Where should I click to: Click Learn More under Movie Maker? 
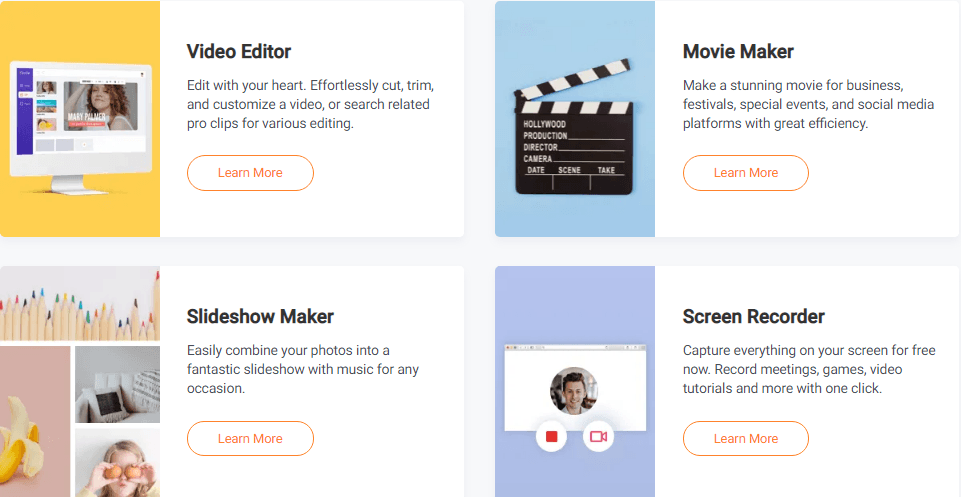point(745,173)
